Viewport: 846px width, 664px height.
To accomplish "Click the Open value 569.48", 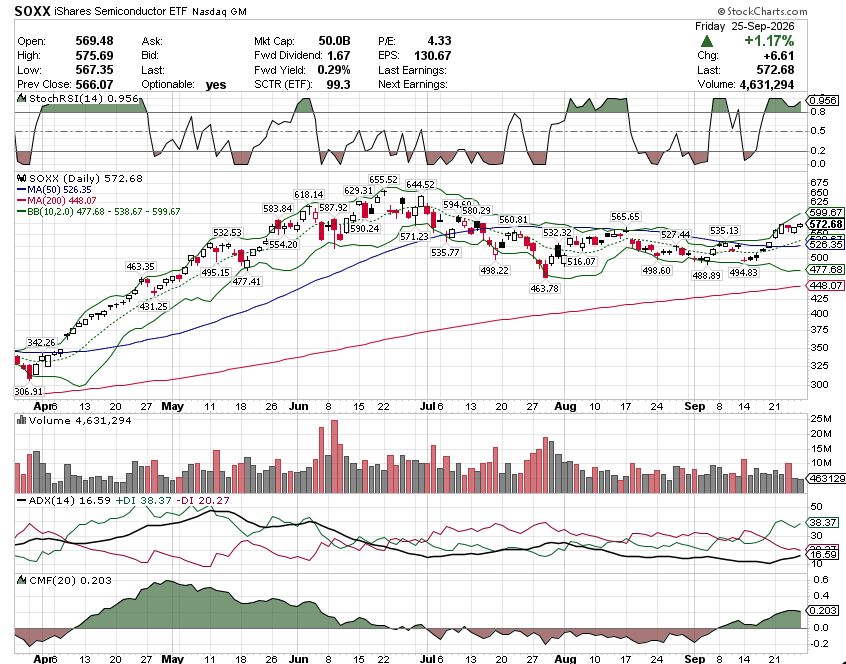I will 94,41.
